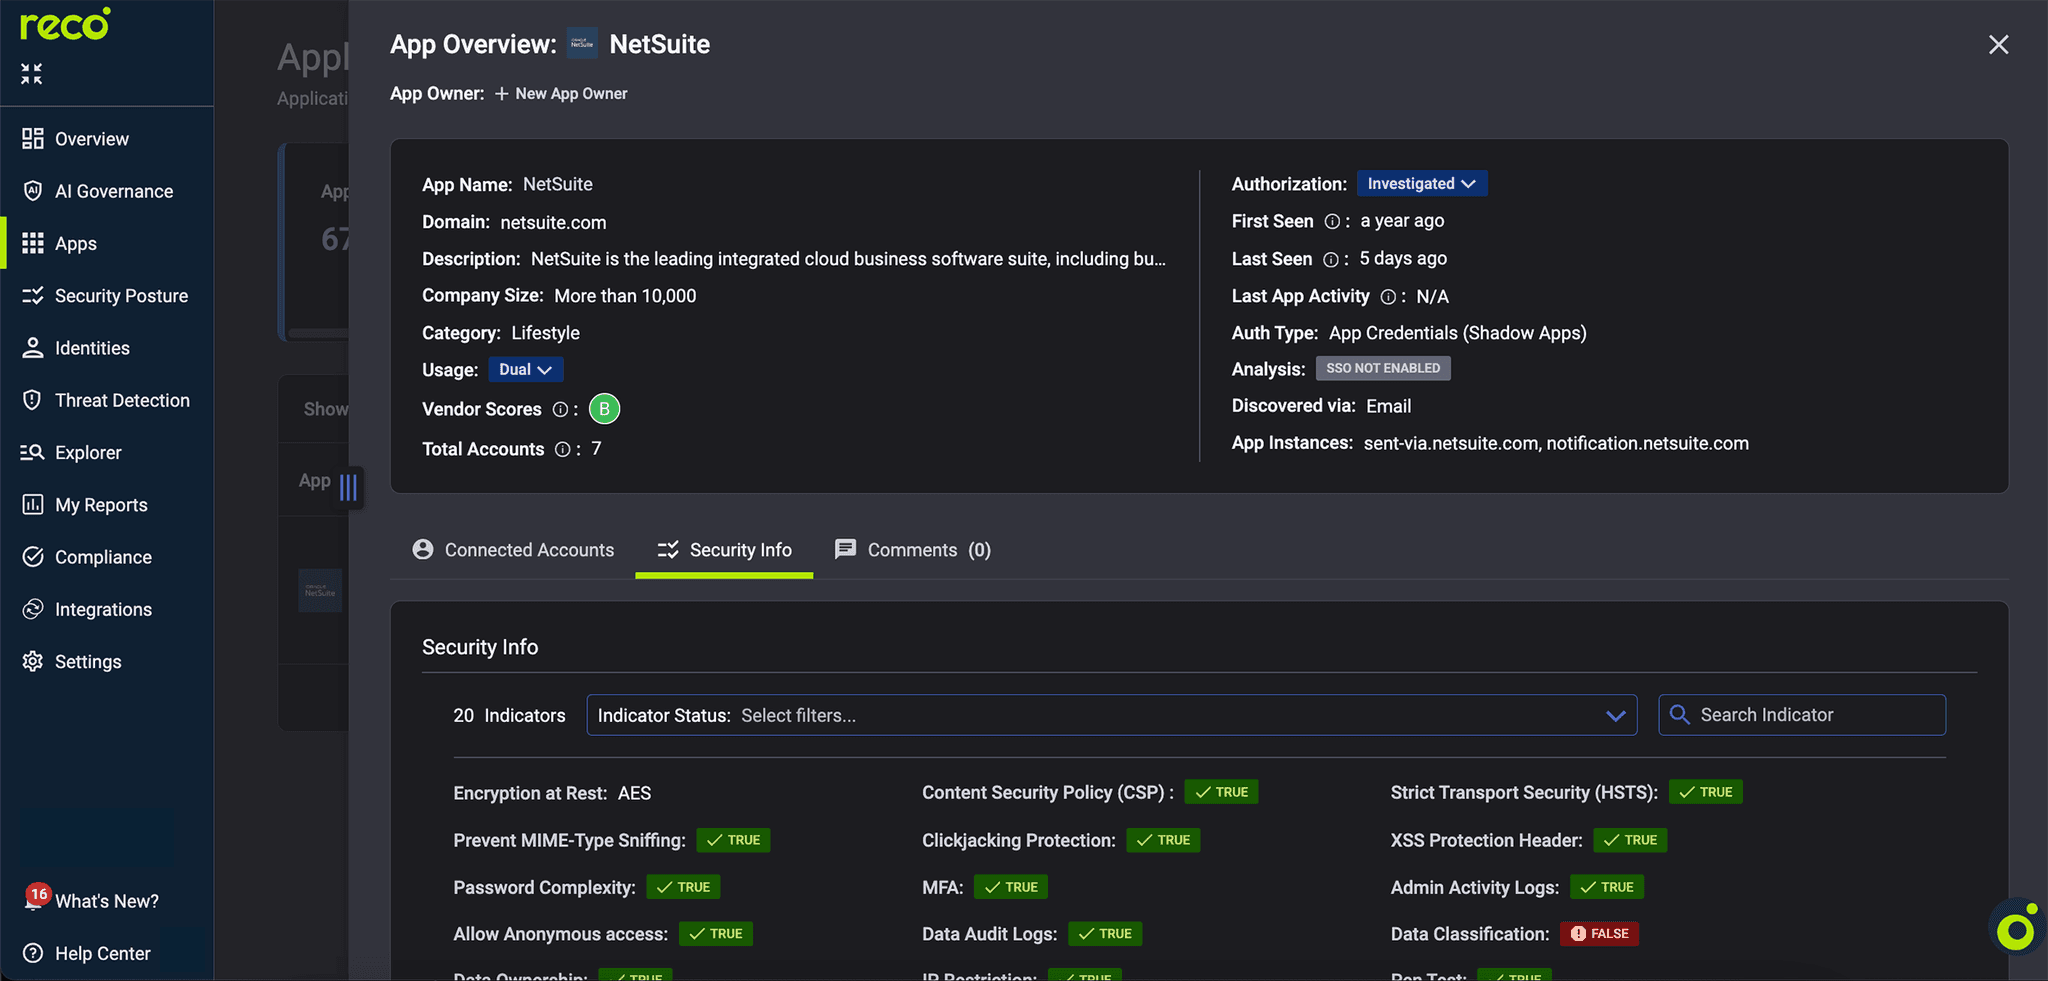Screen dimensions: 2048x981
Task: Click the TRUE badge for Admin Activity Logs
Action: pyautogui.click(x=1607, y=887)
